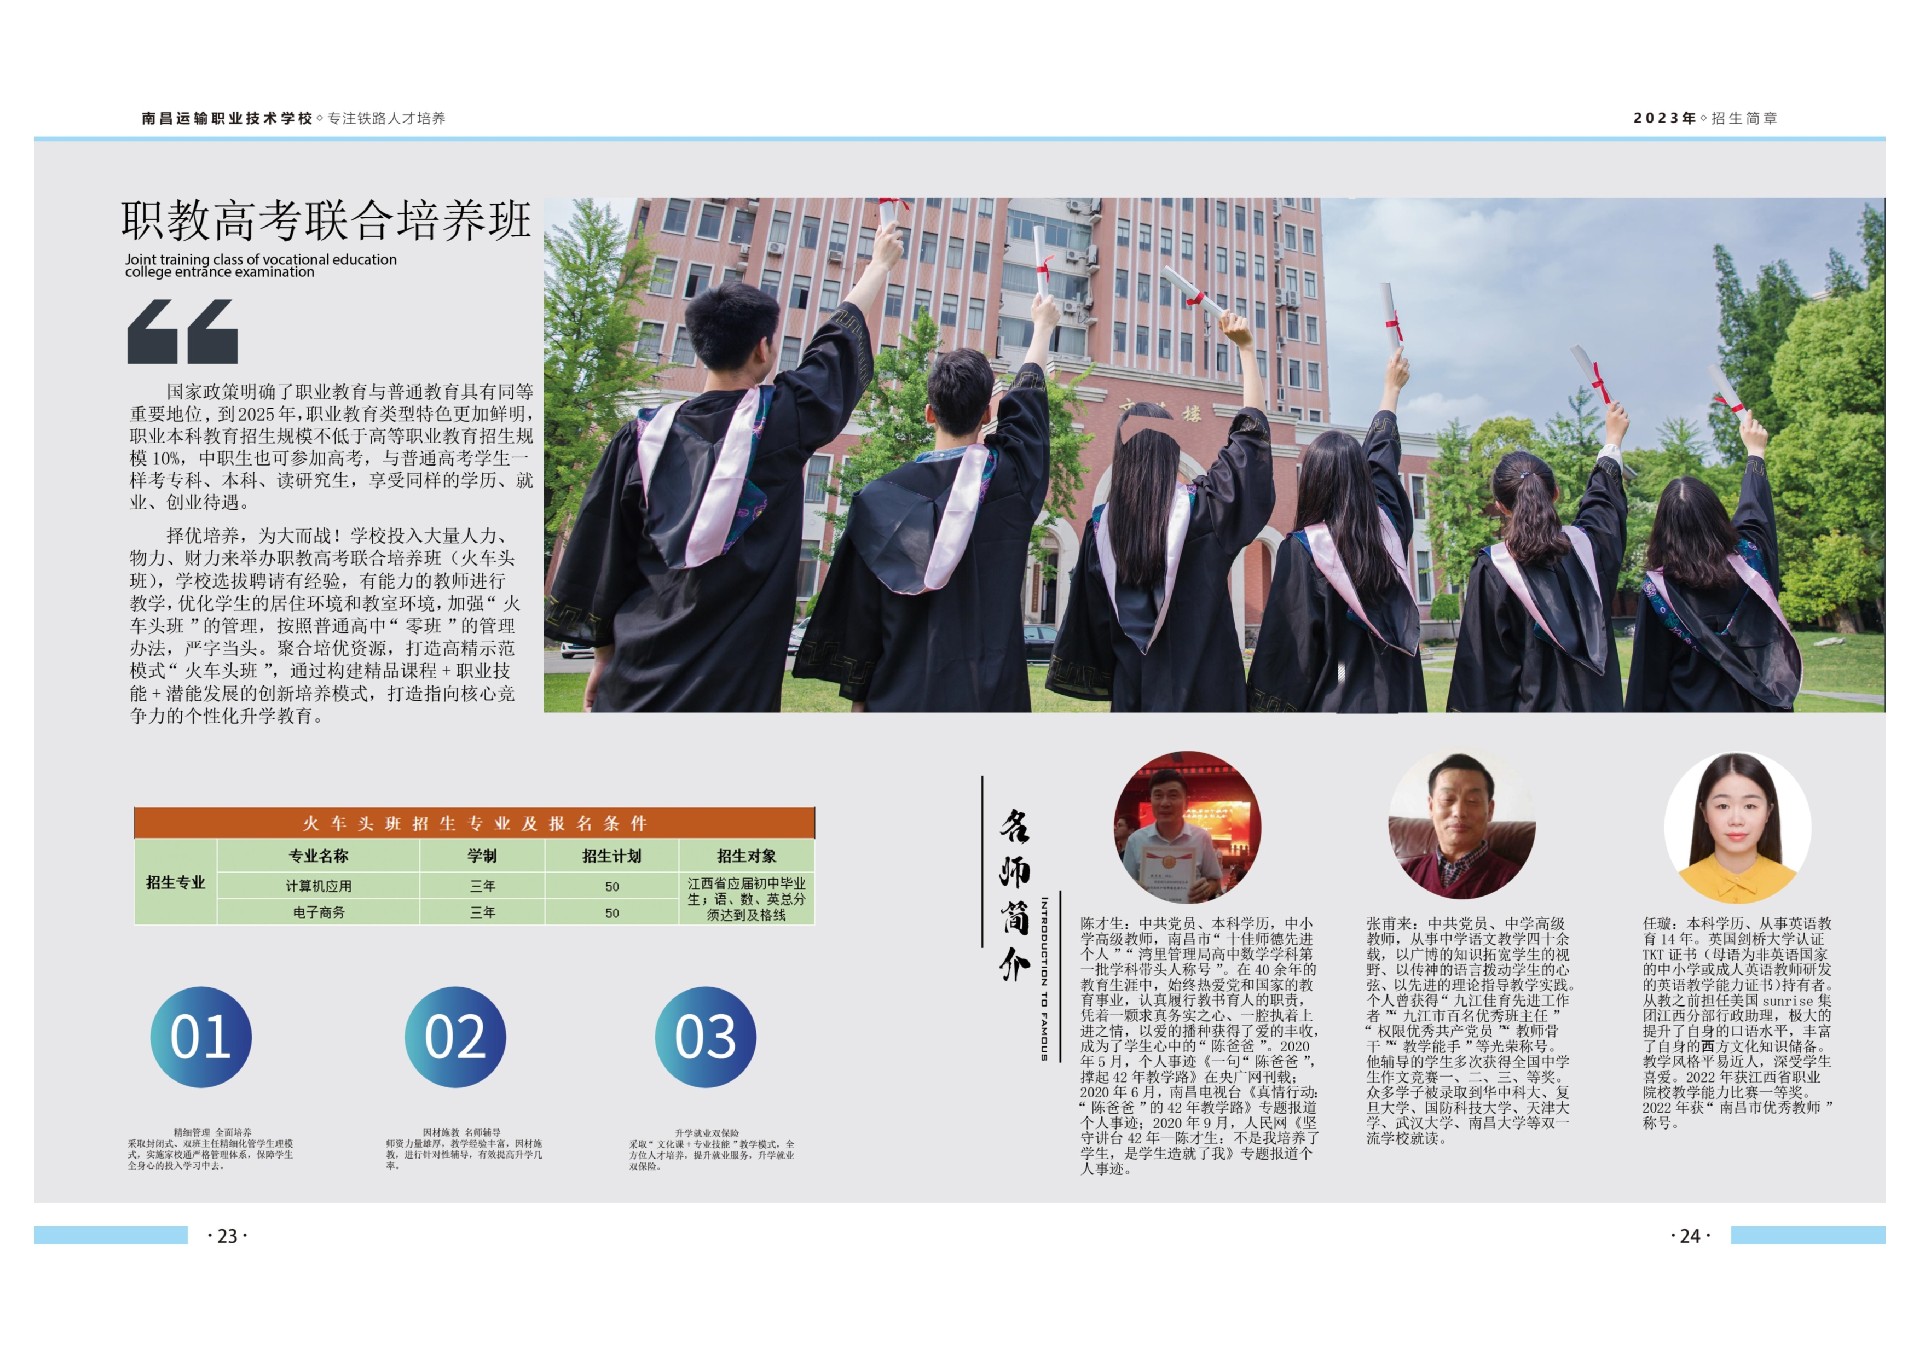Click the orange 火车头班招生专业及报名条件 table header

pyautogui.click(x=474, y=823)
